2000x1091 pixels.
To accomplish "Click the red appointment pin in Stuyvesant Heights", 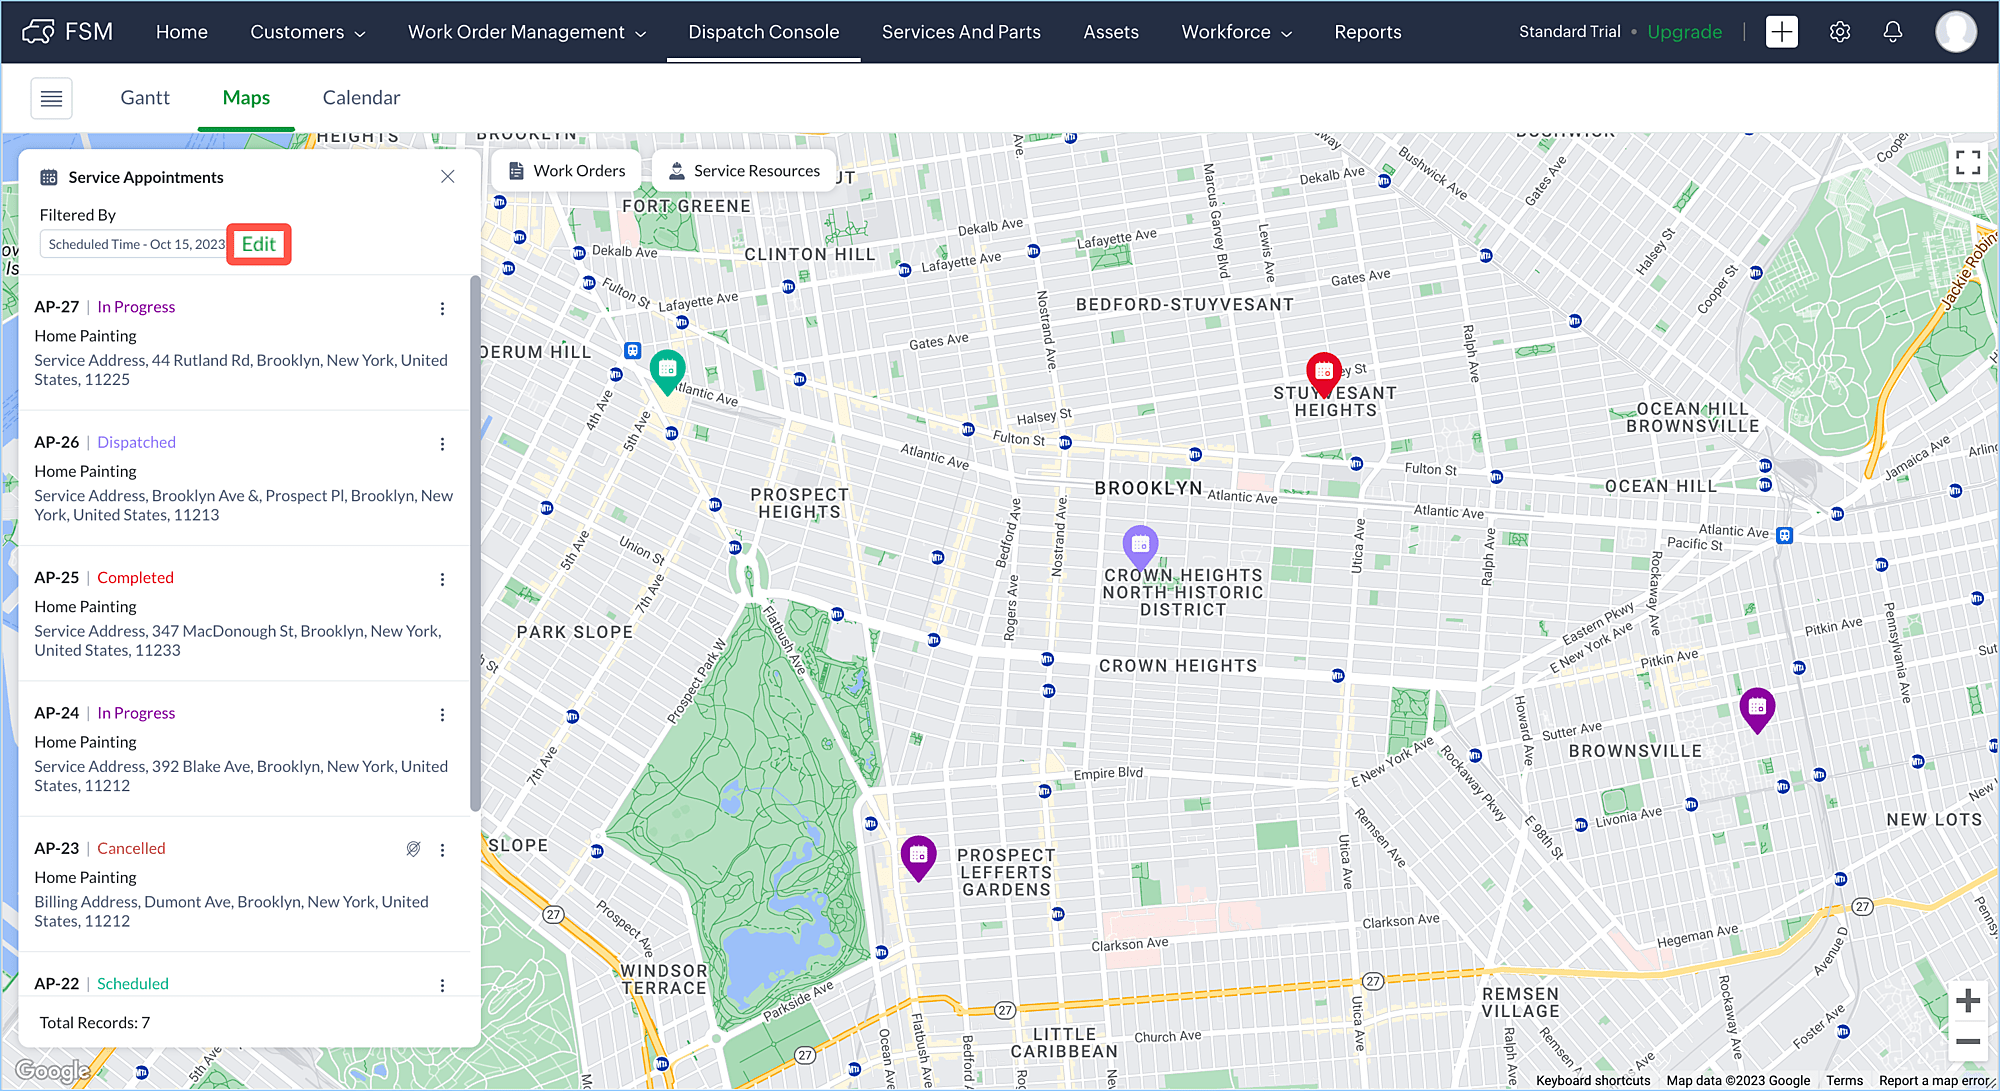I will (1323, 372).
